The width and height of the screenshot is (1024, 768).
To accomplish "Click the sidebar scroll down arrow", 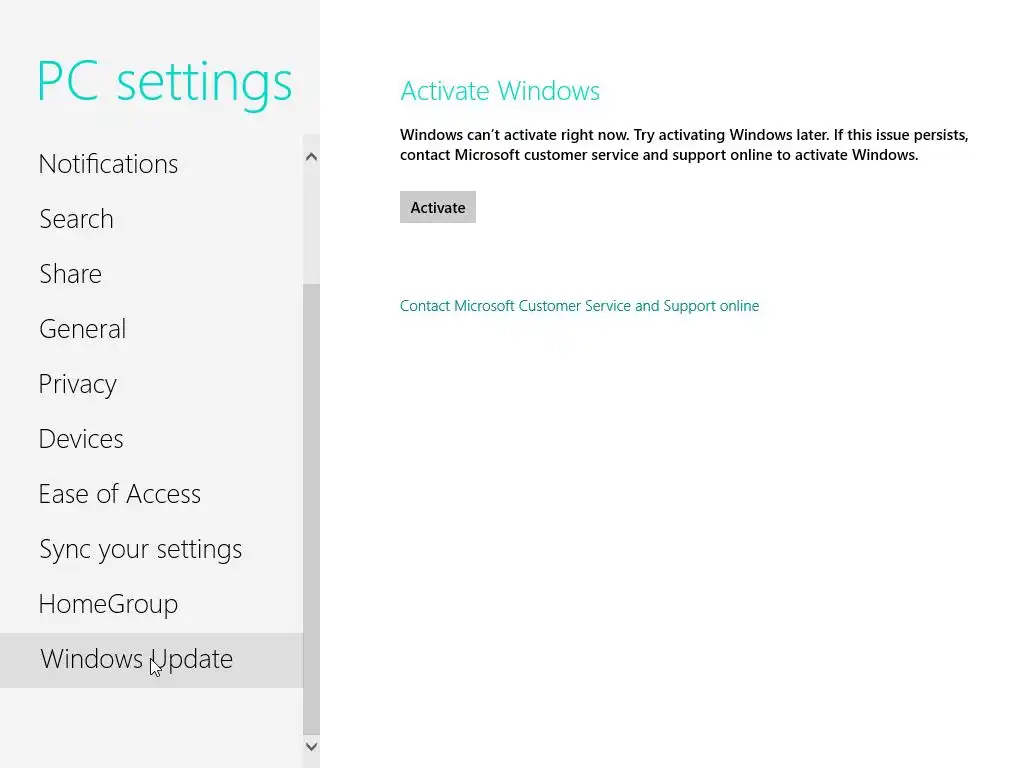I will [x=312, y=746].
